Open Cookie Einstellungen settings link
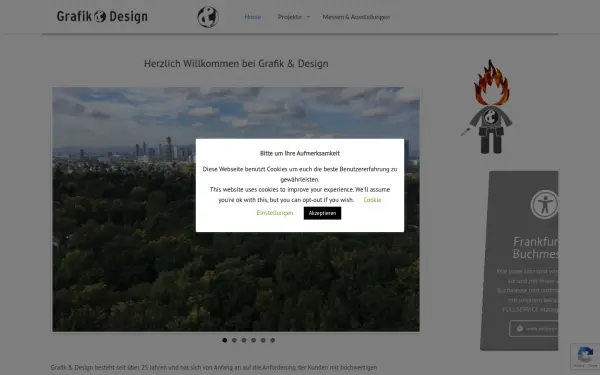Image resolution: width=600 pixels, height=375 pixels. pos(275,213)
